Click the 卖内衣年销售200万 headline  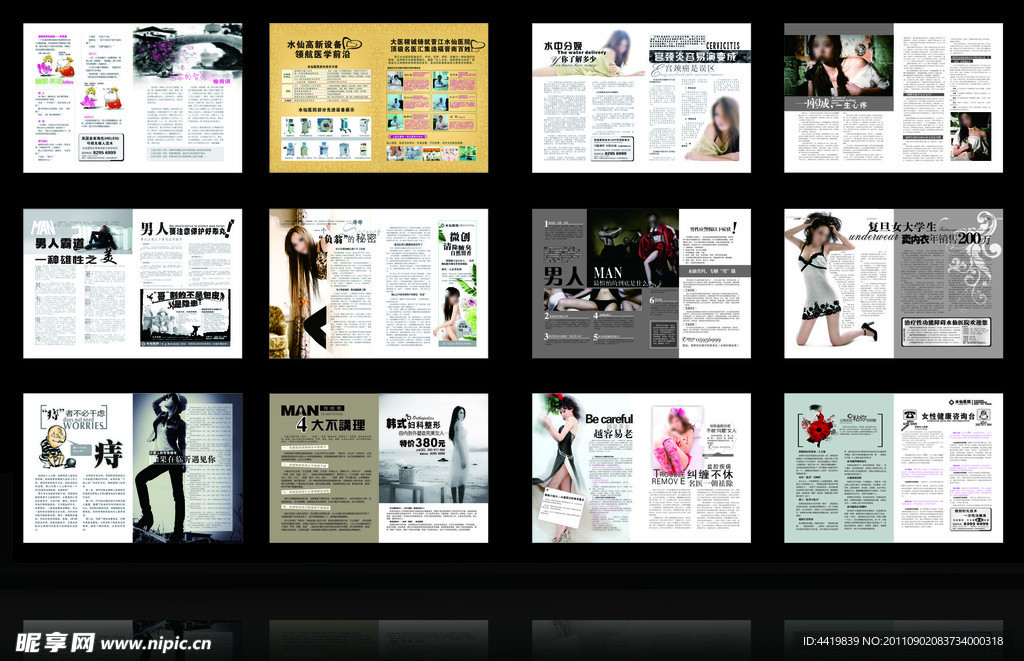pyautogui.click(x=946, y=239)
